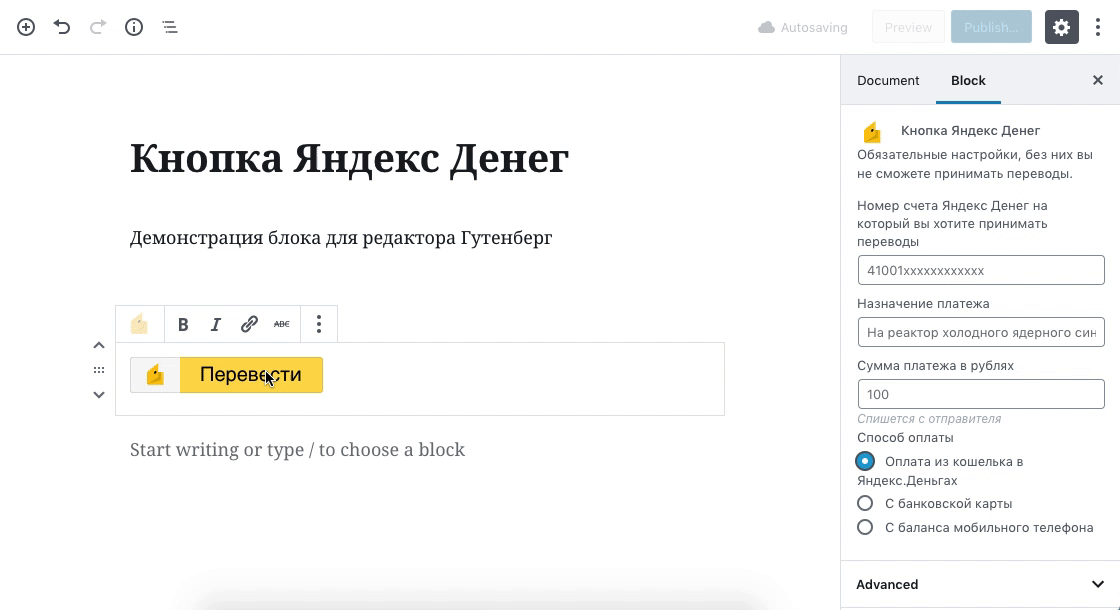1120x610 pixels.
Task: Click the Yandex Money block icon in toolbar
Action: click(x=140, y=324)
